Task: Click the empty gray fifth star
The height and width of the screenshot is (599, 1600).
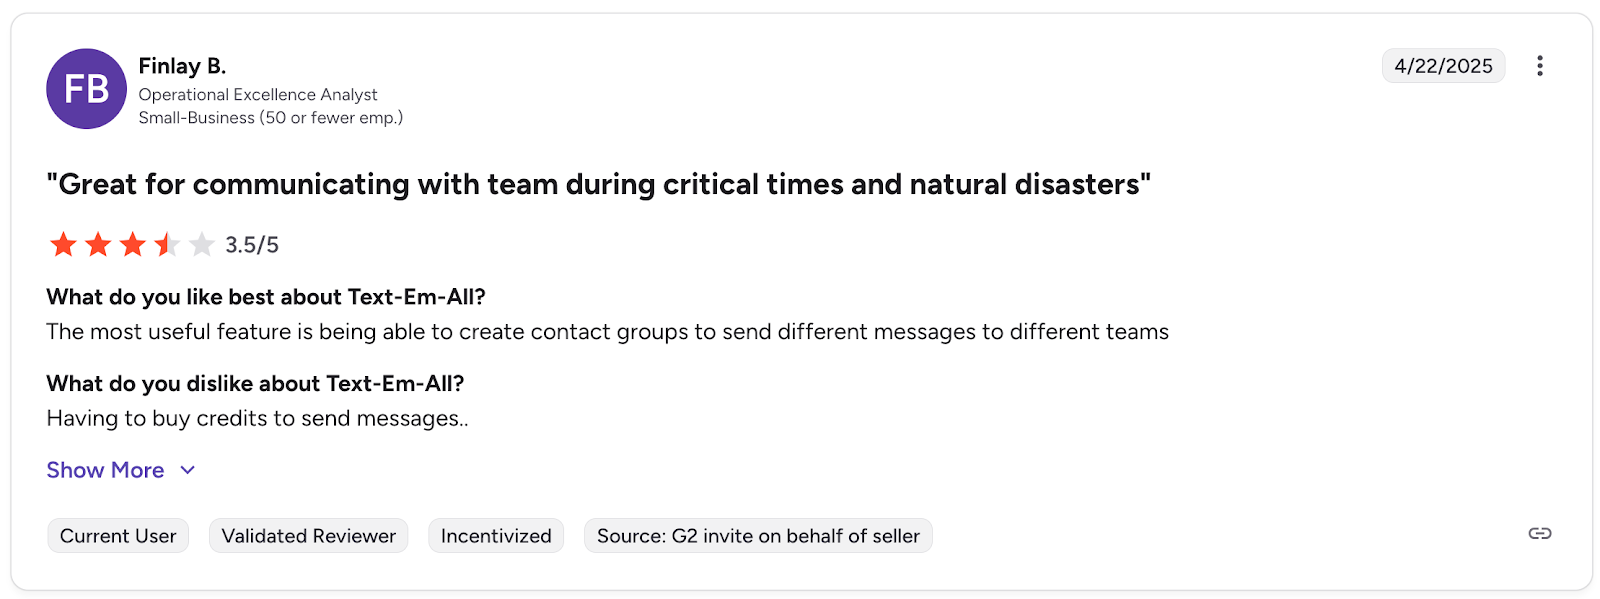Action: click(x=201, y=244)
